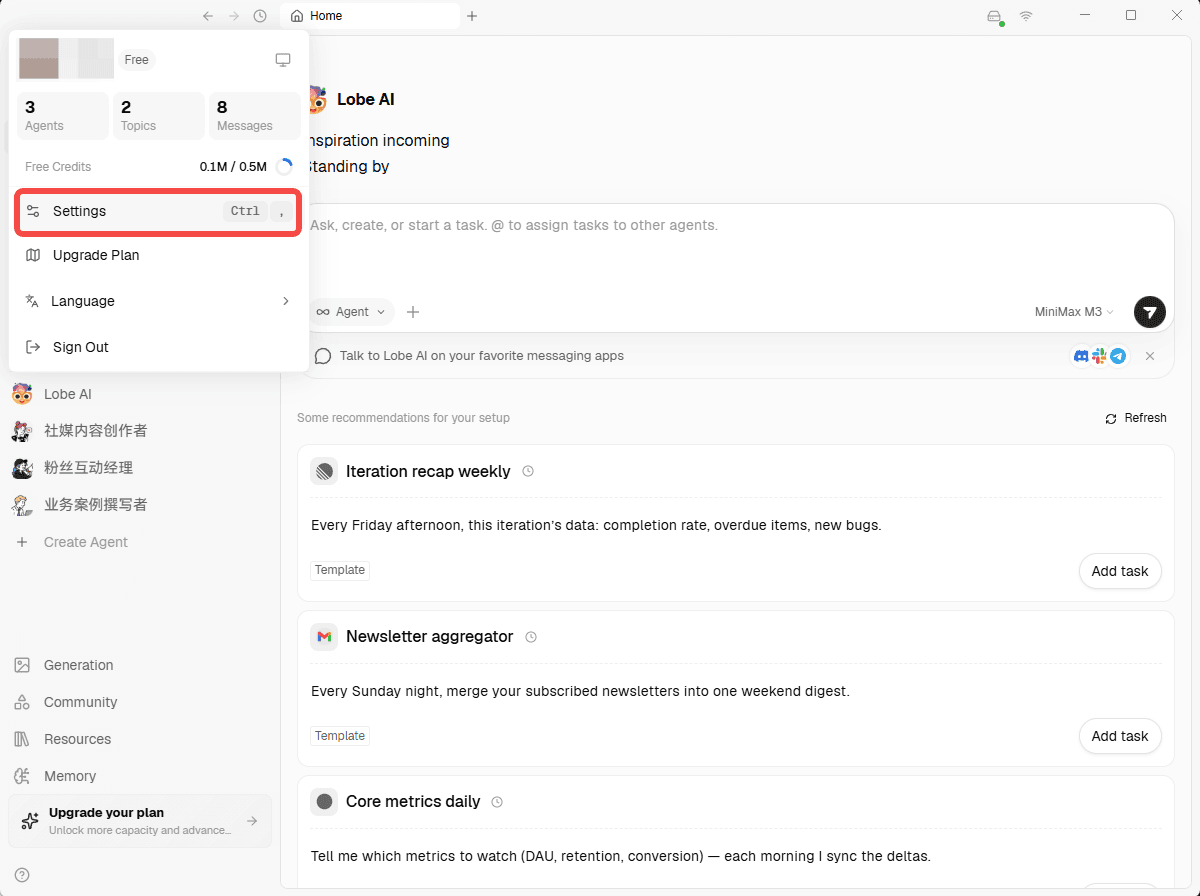Add task for Iteration recap weekly
Viewport: 1200px width, 896px height.
tap(1120, 571)
